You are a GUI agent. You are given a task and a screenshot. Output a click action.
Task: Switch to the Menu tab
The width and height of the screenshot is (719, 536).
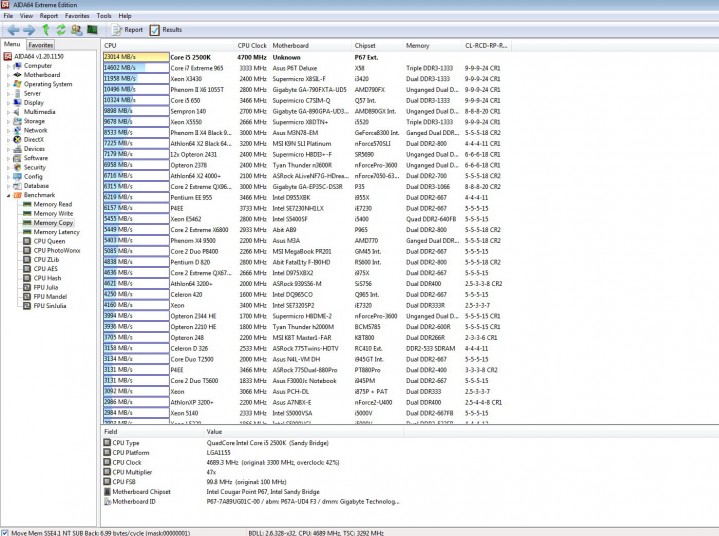click(x=12, y=44)
